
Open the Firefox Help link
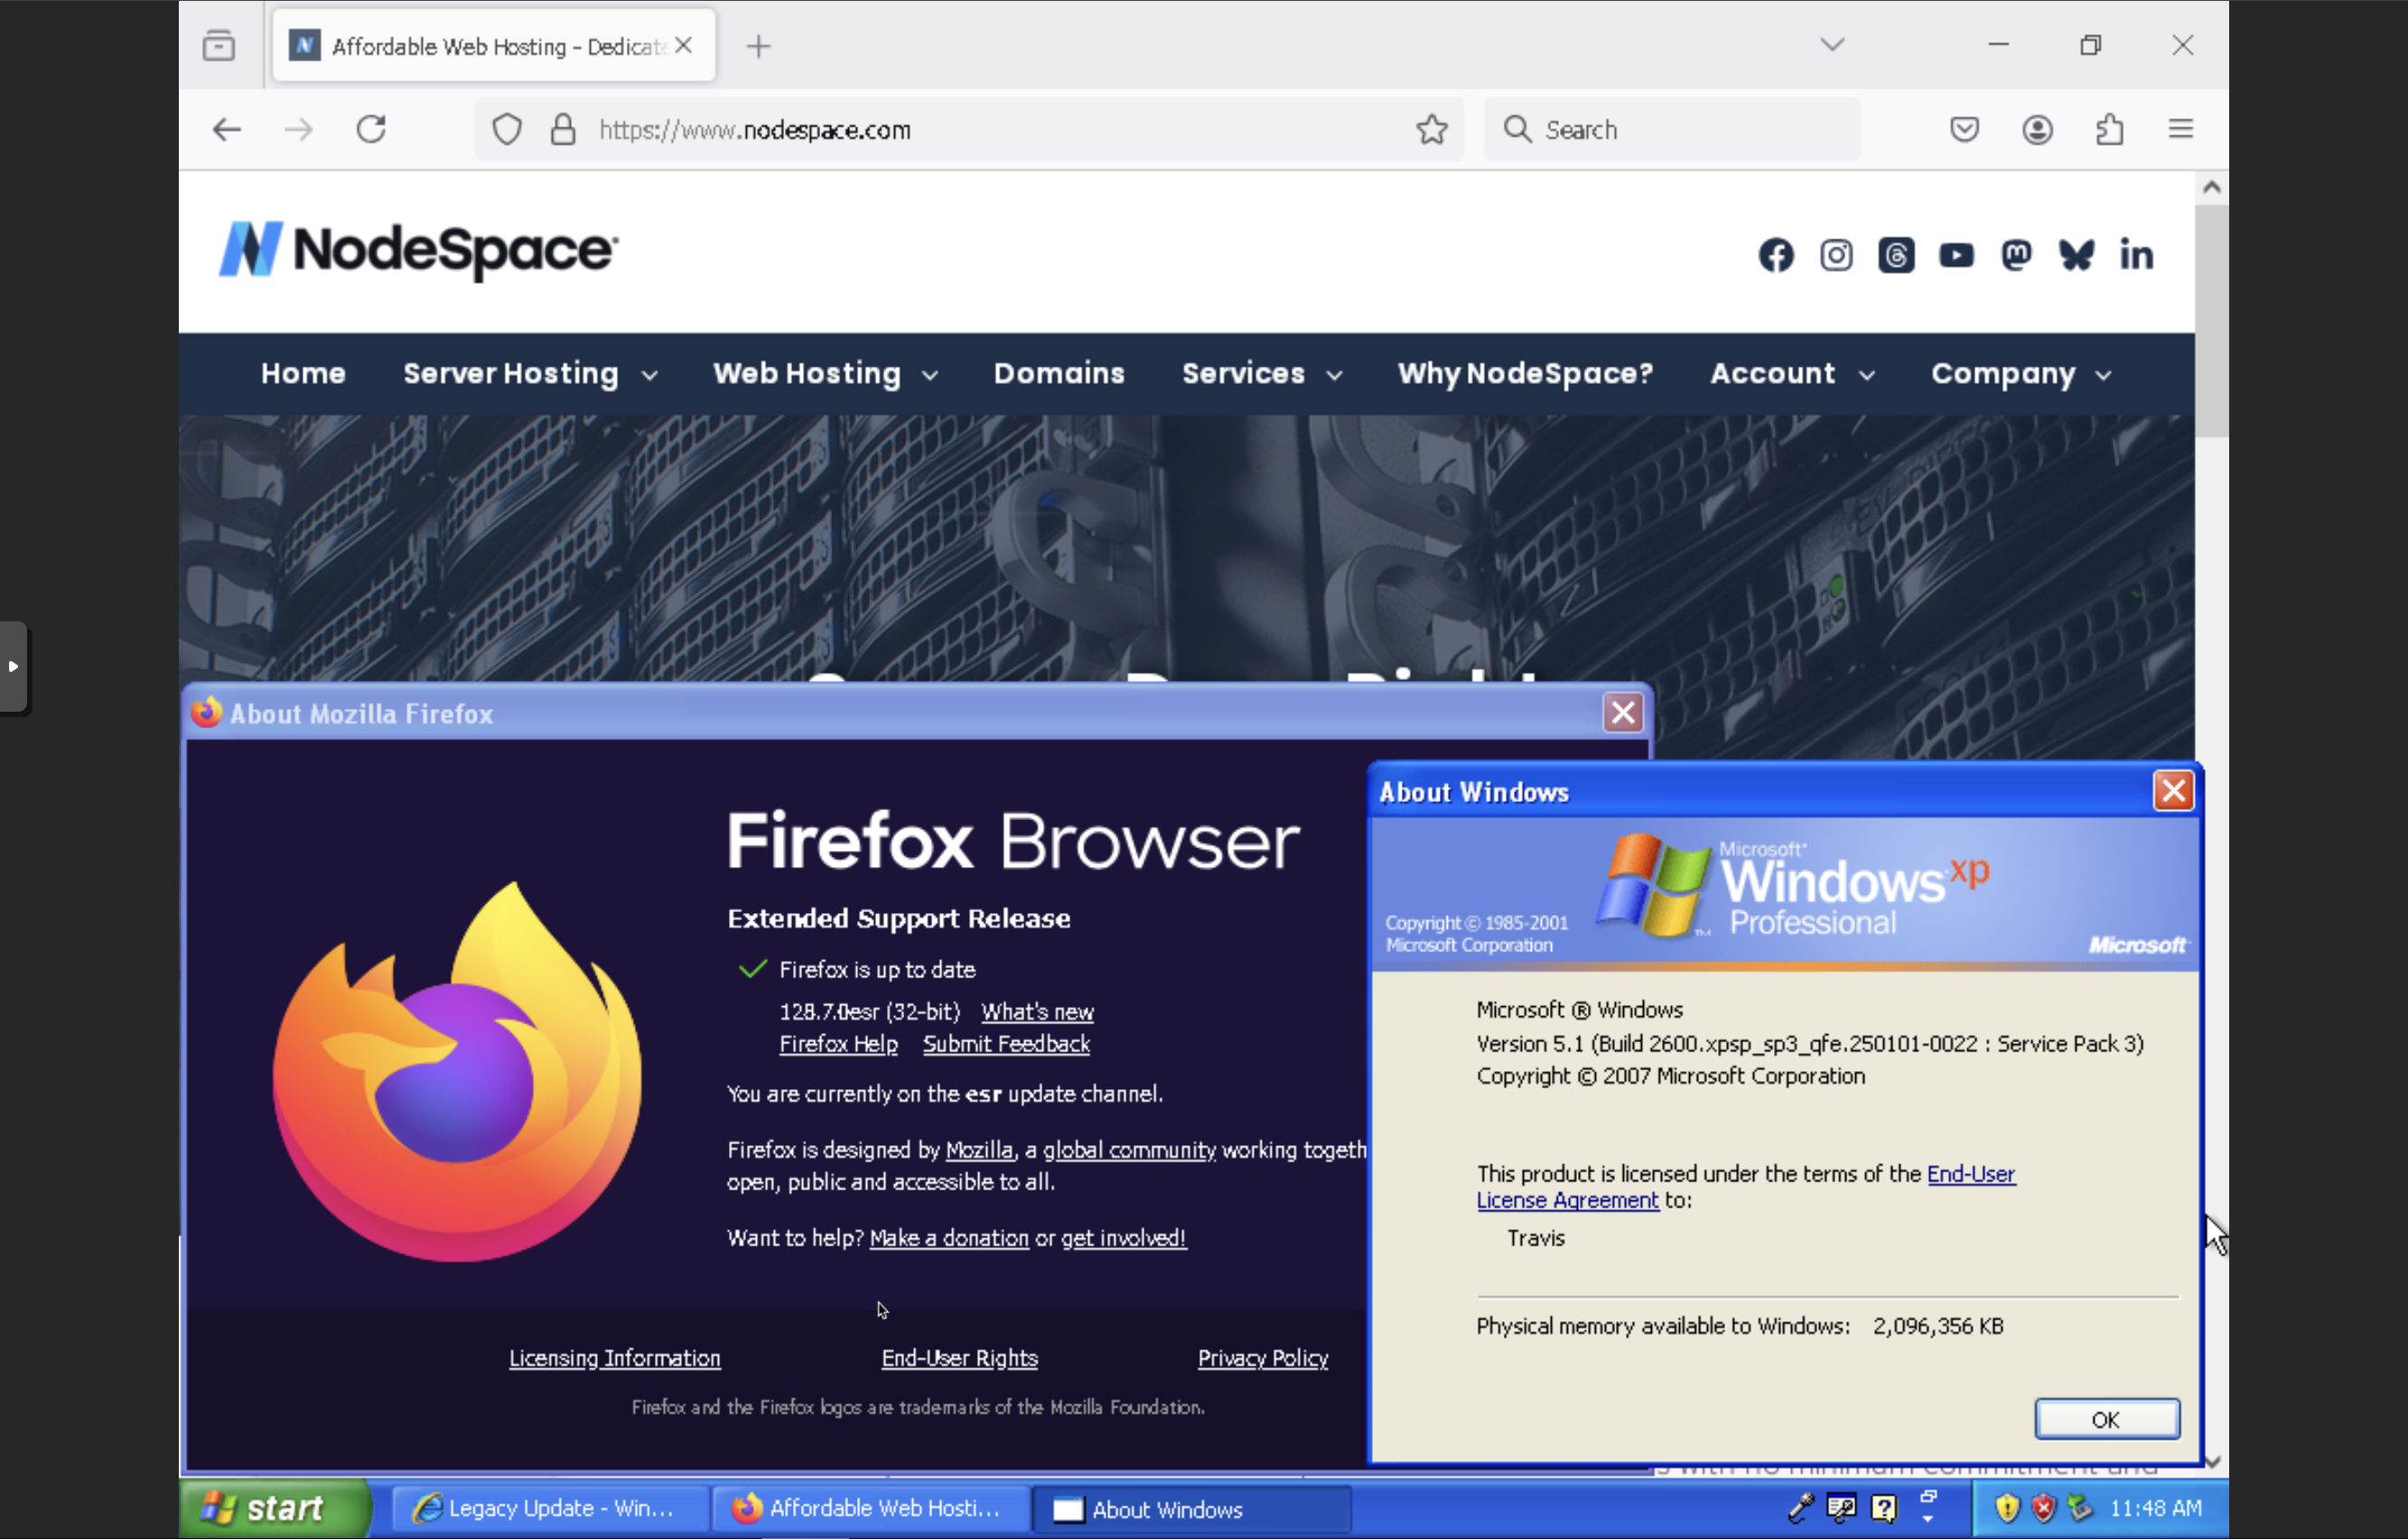click(x=838, y=1044)
